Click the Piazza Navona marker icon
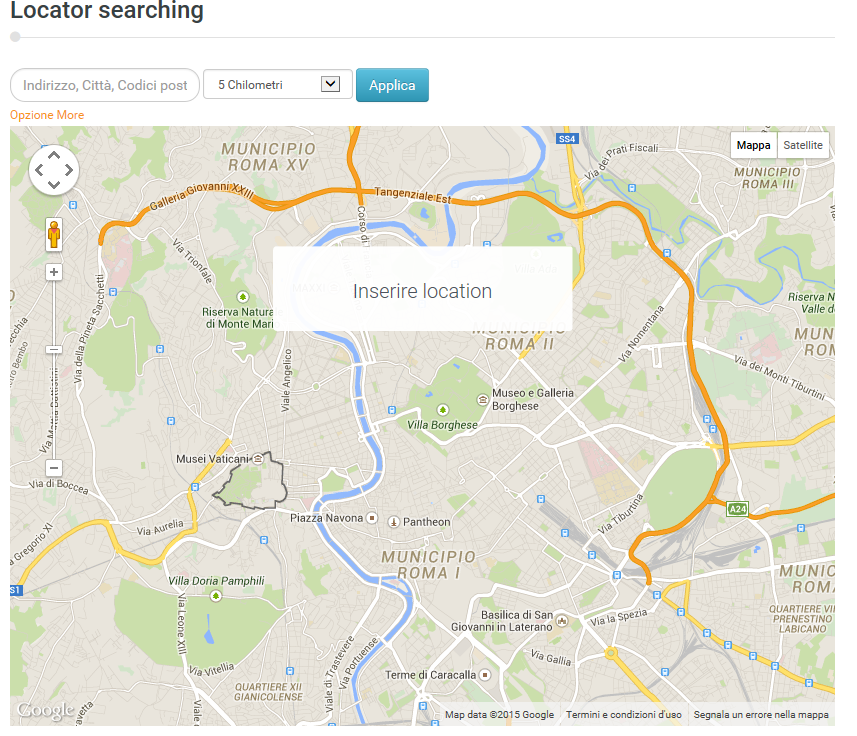 [x=372, y=517]
